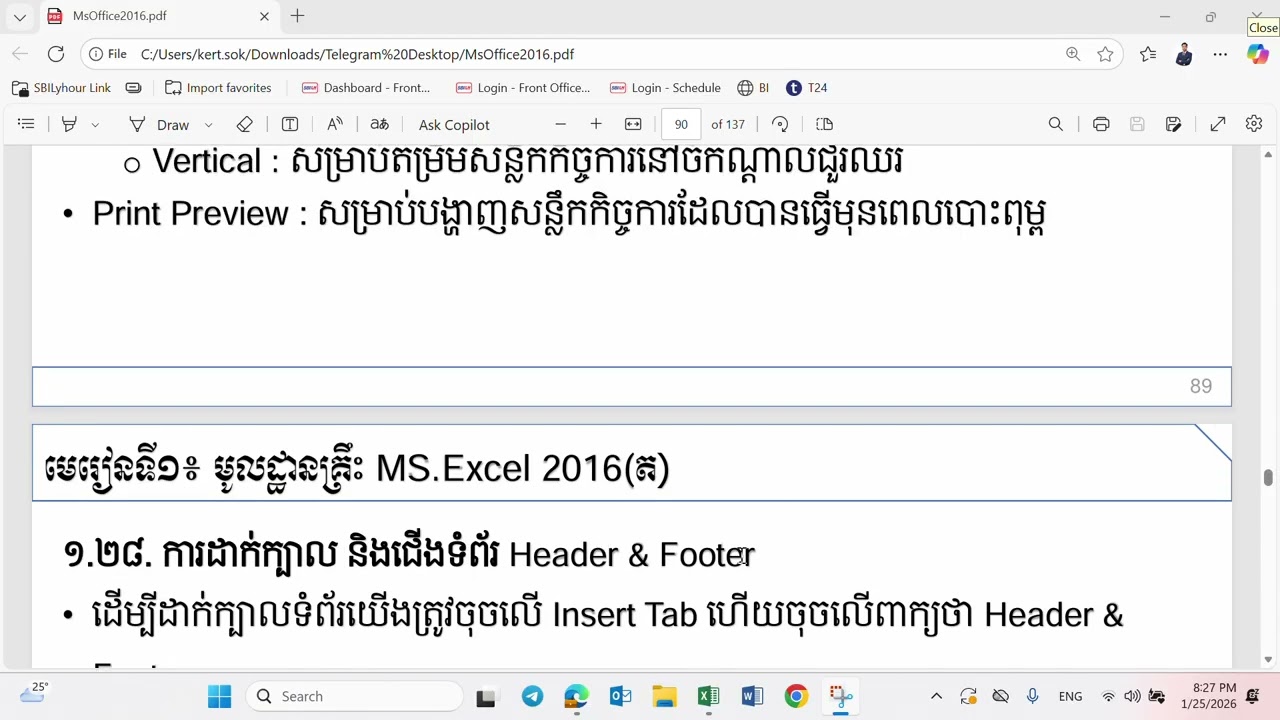This screenshot has height=720, width=1280.
Task: Zoom the page from address bar magnifier
Action: pyautogui.click(x=1073, y=54)
